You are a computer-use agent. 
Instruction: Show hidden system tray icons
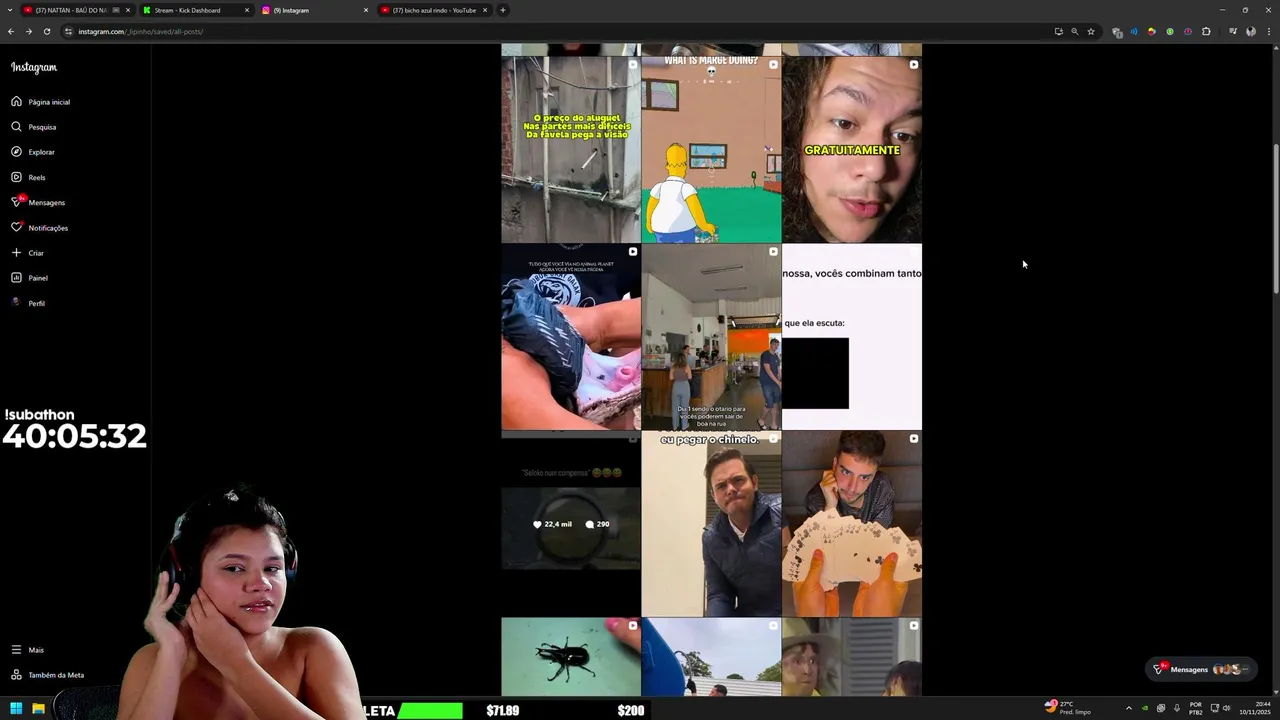pyautogui.click(x=1129, y=708)
